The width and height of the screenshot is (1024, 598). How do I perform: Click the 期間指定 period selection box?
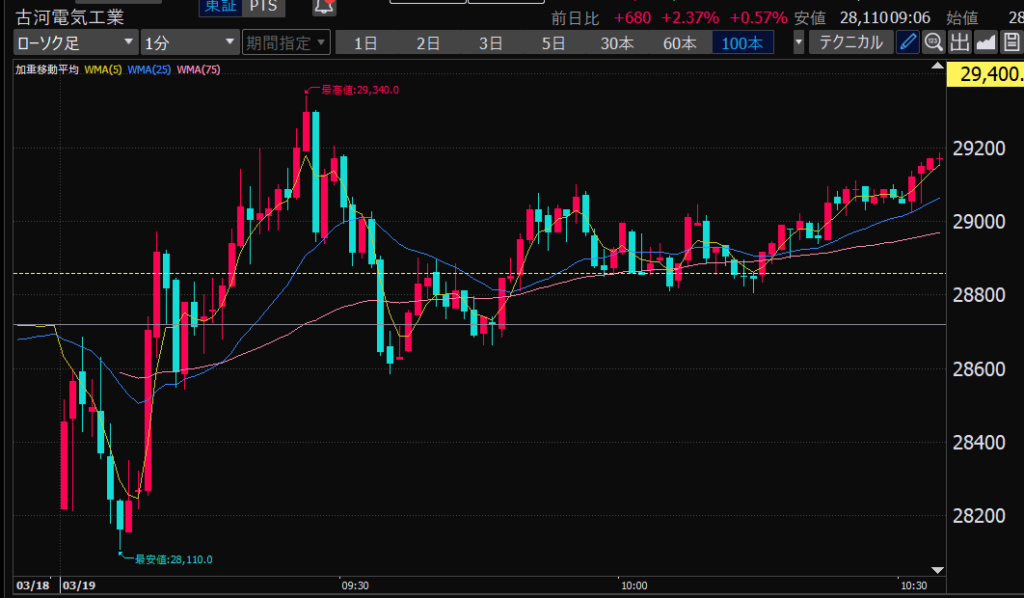pos(286,42)
